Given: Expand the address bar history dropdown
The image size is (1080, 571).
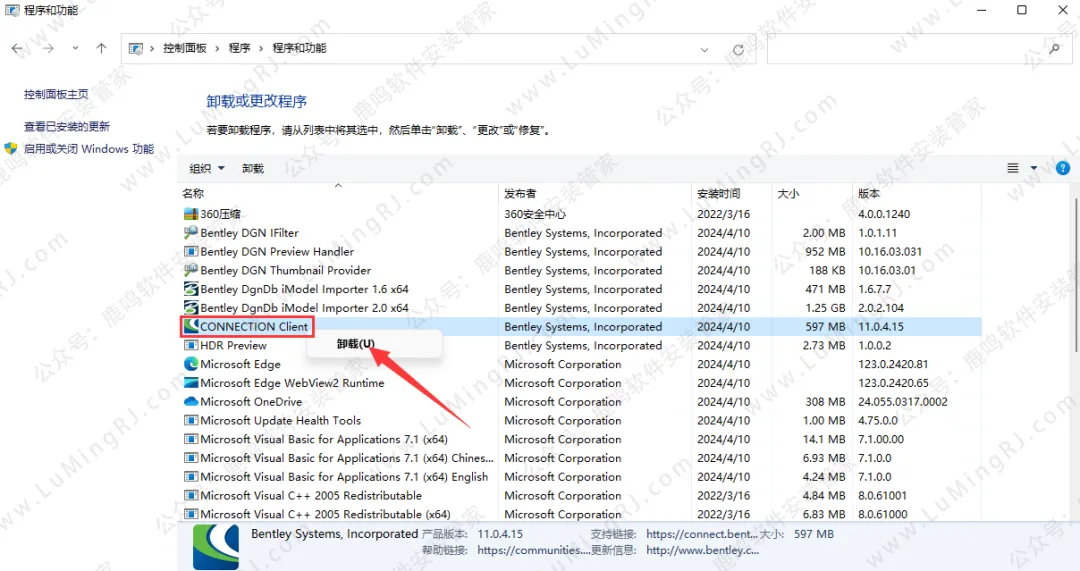Looking at the screenshot, I should [705, 49].
